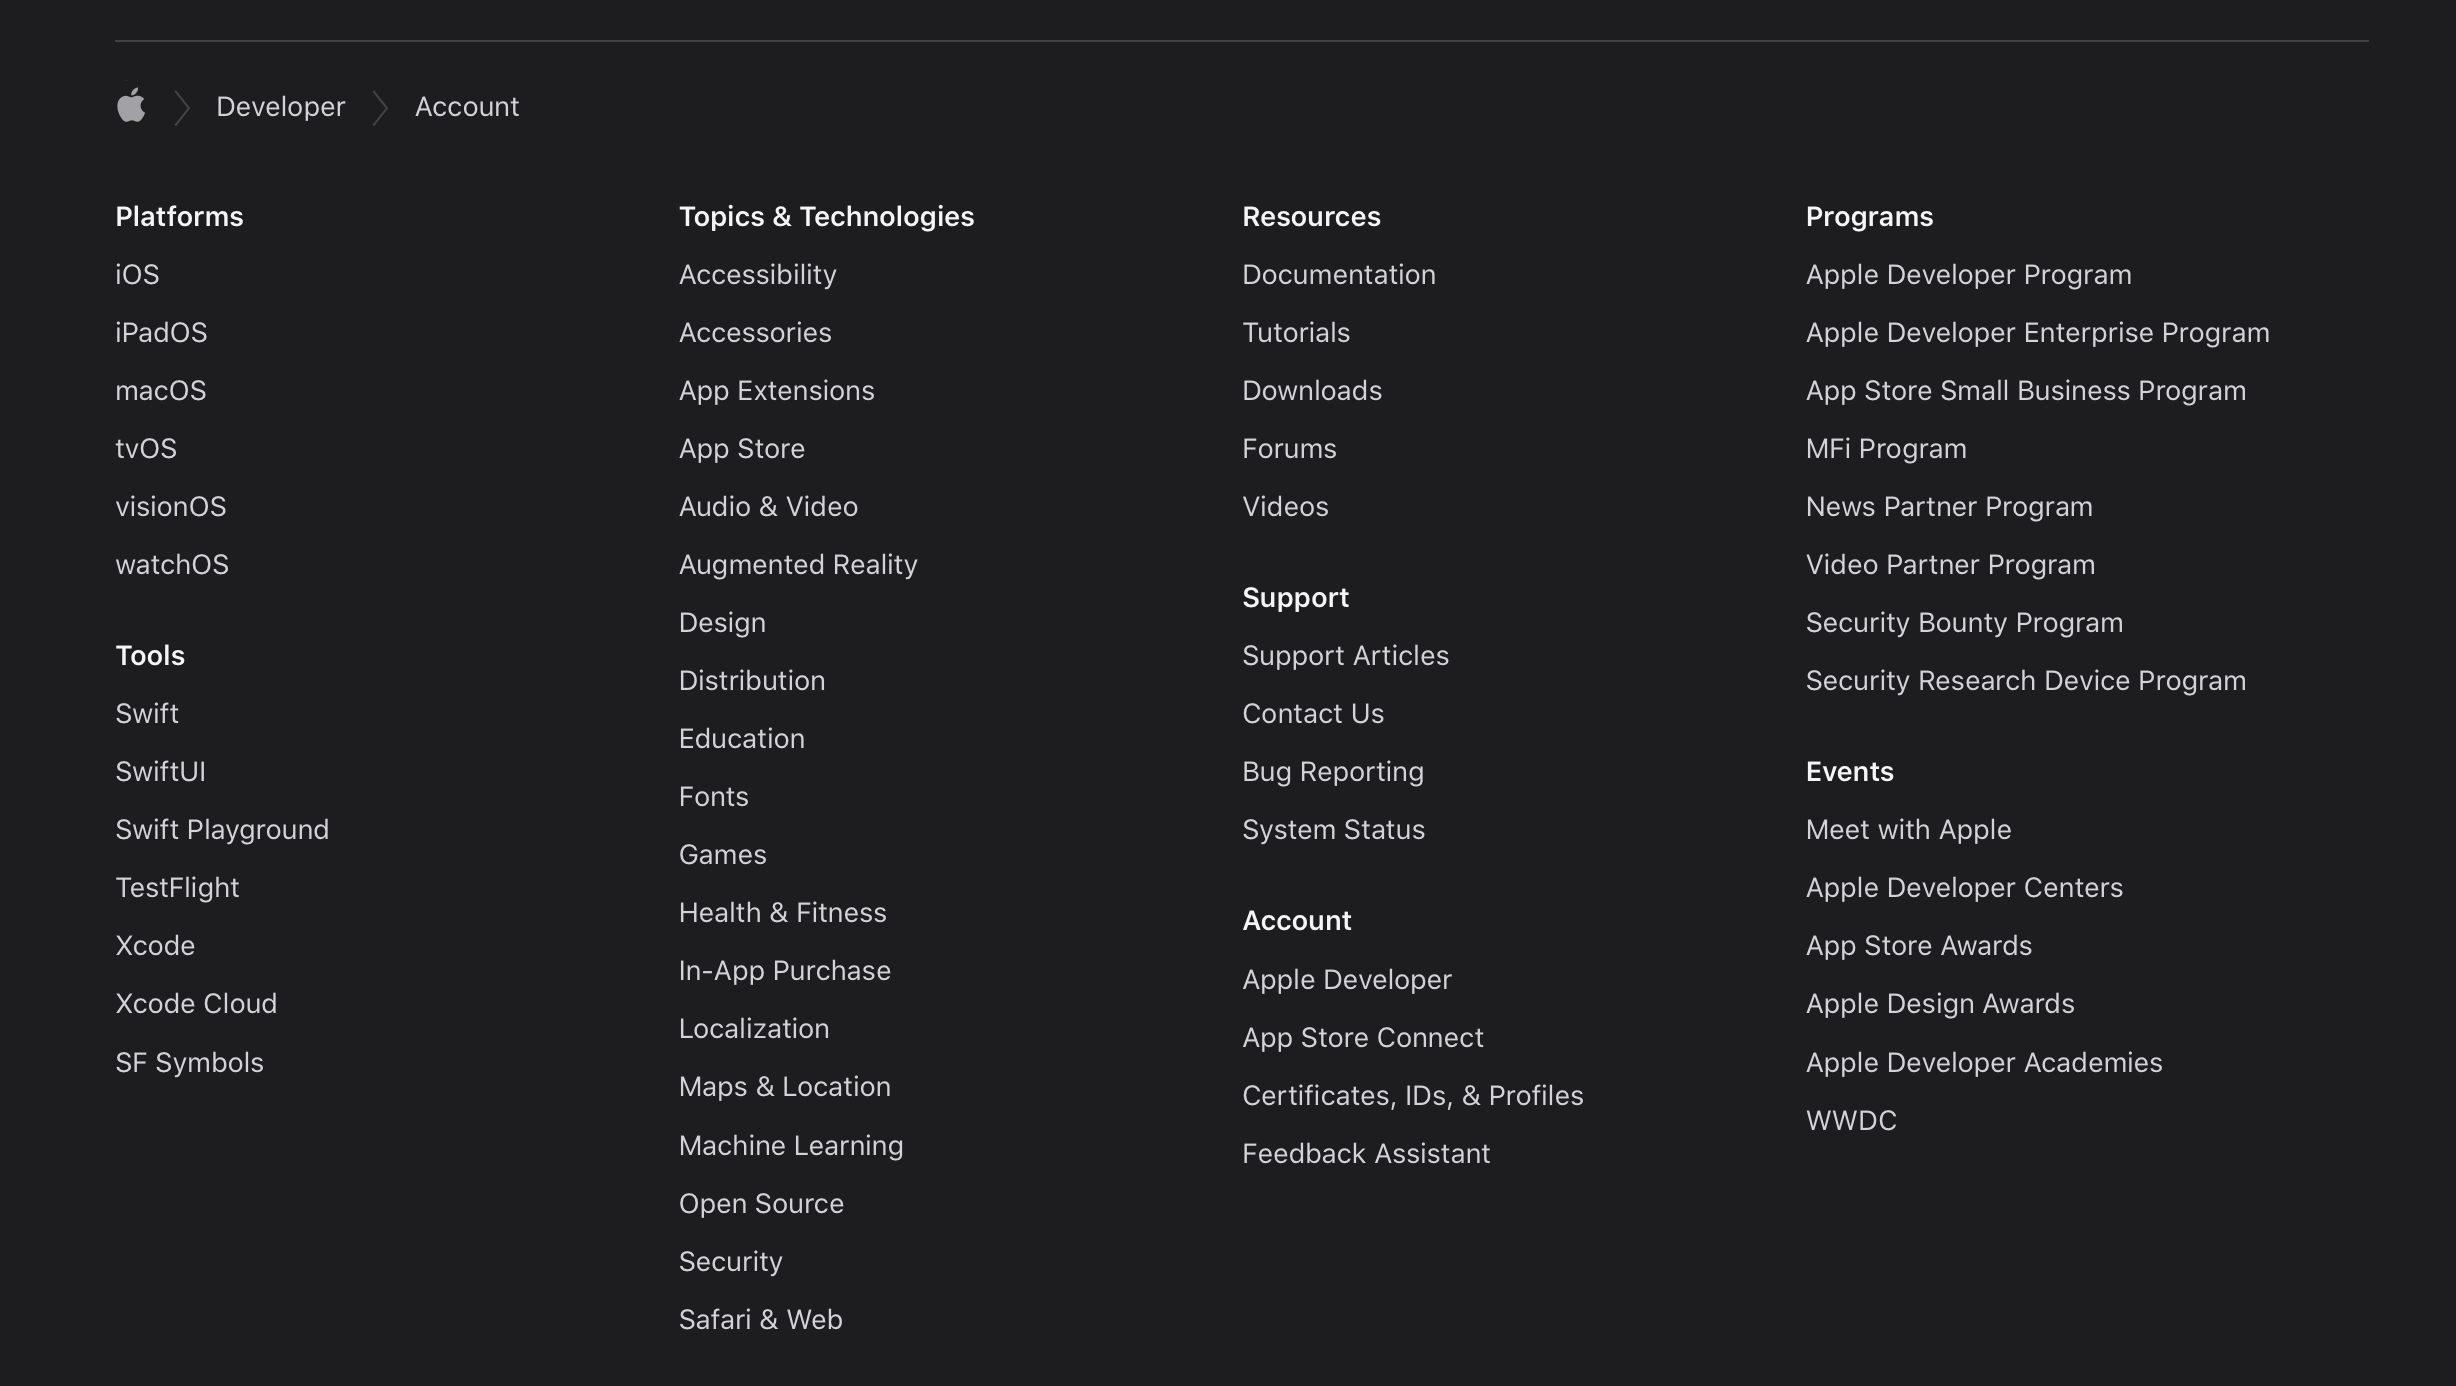Open App Extensions link
The height and width of the screenshot is (1386, 2456).
tap(777, 390)
